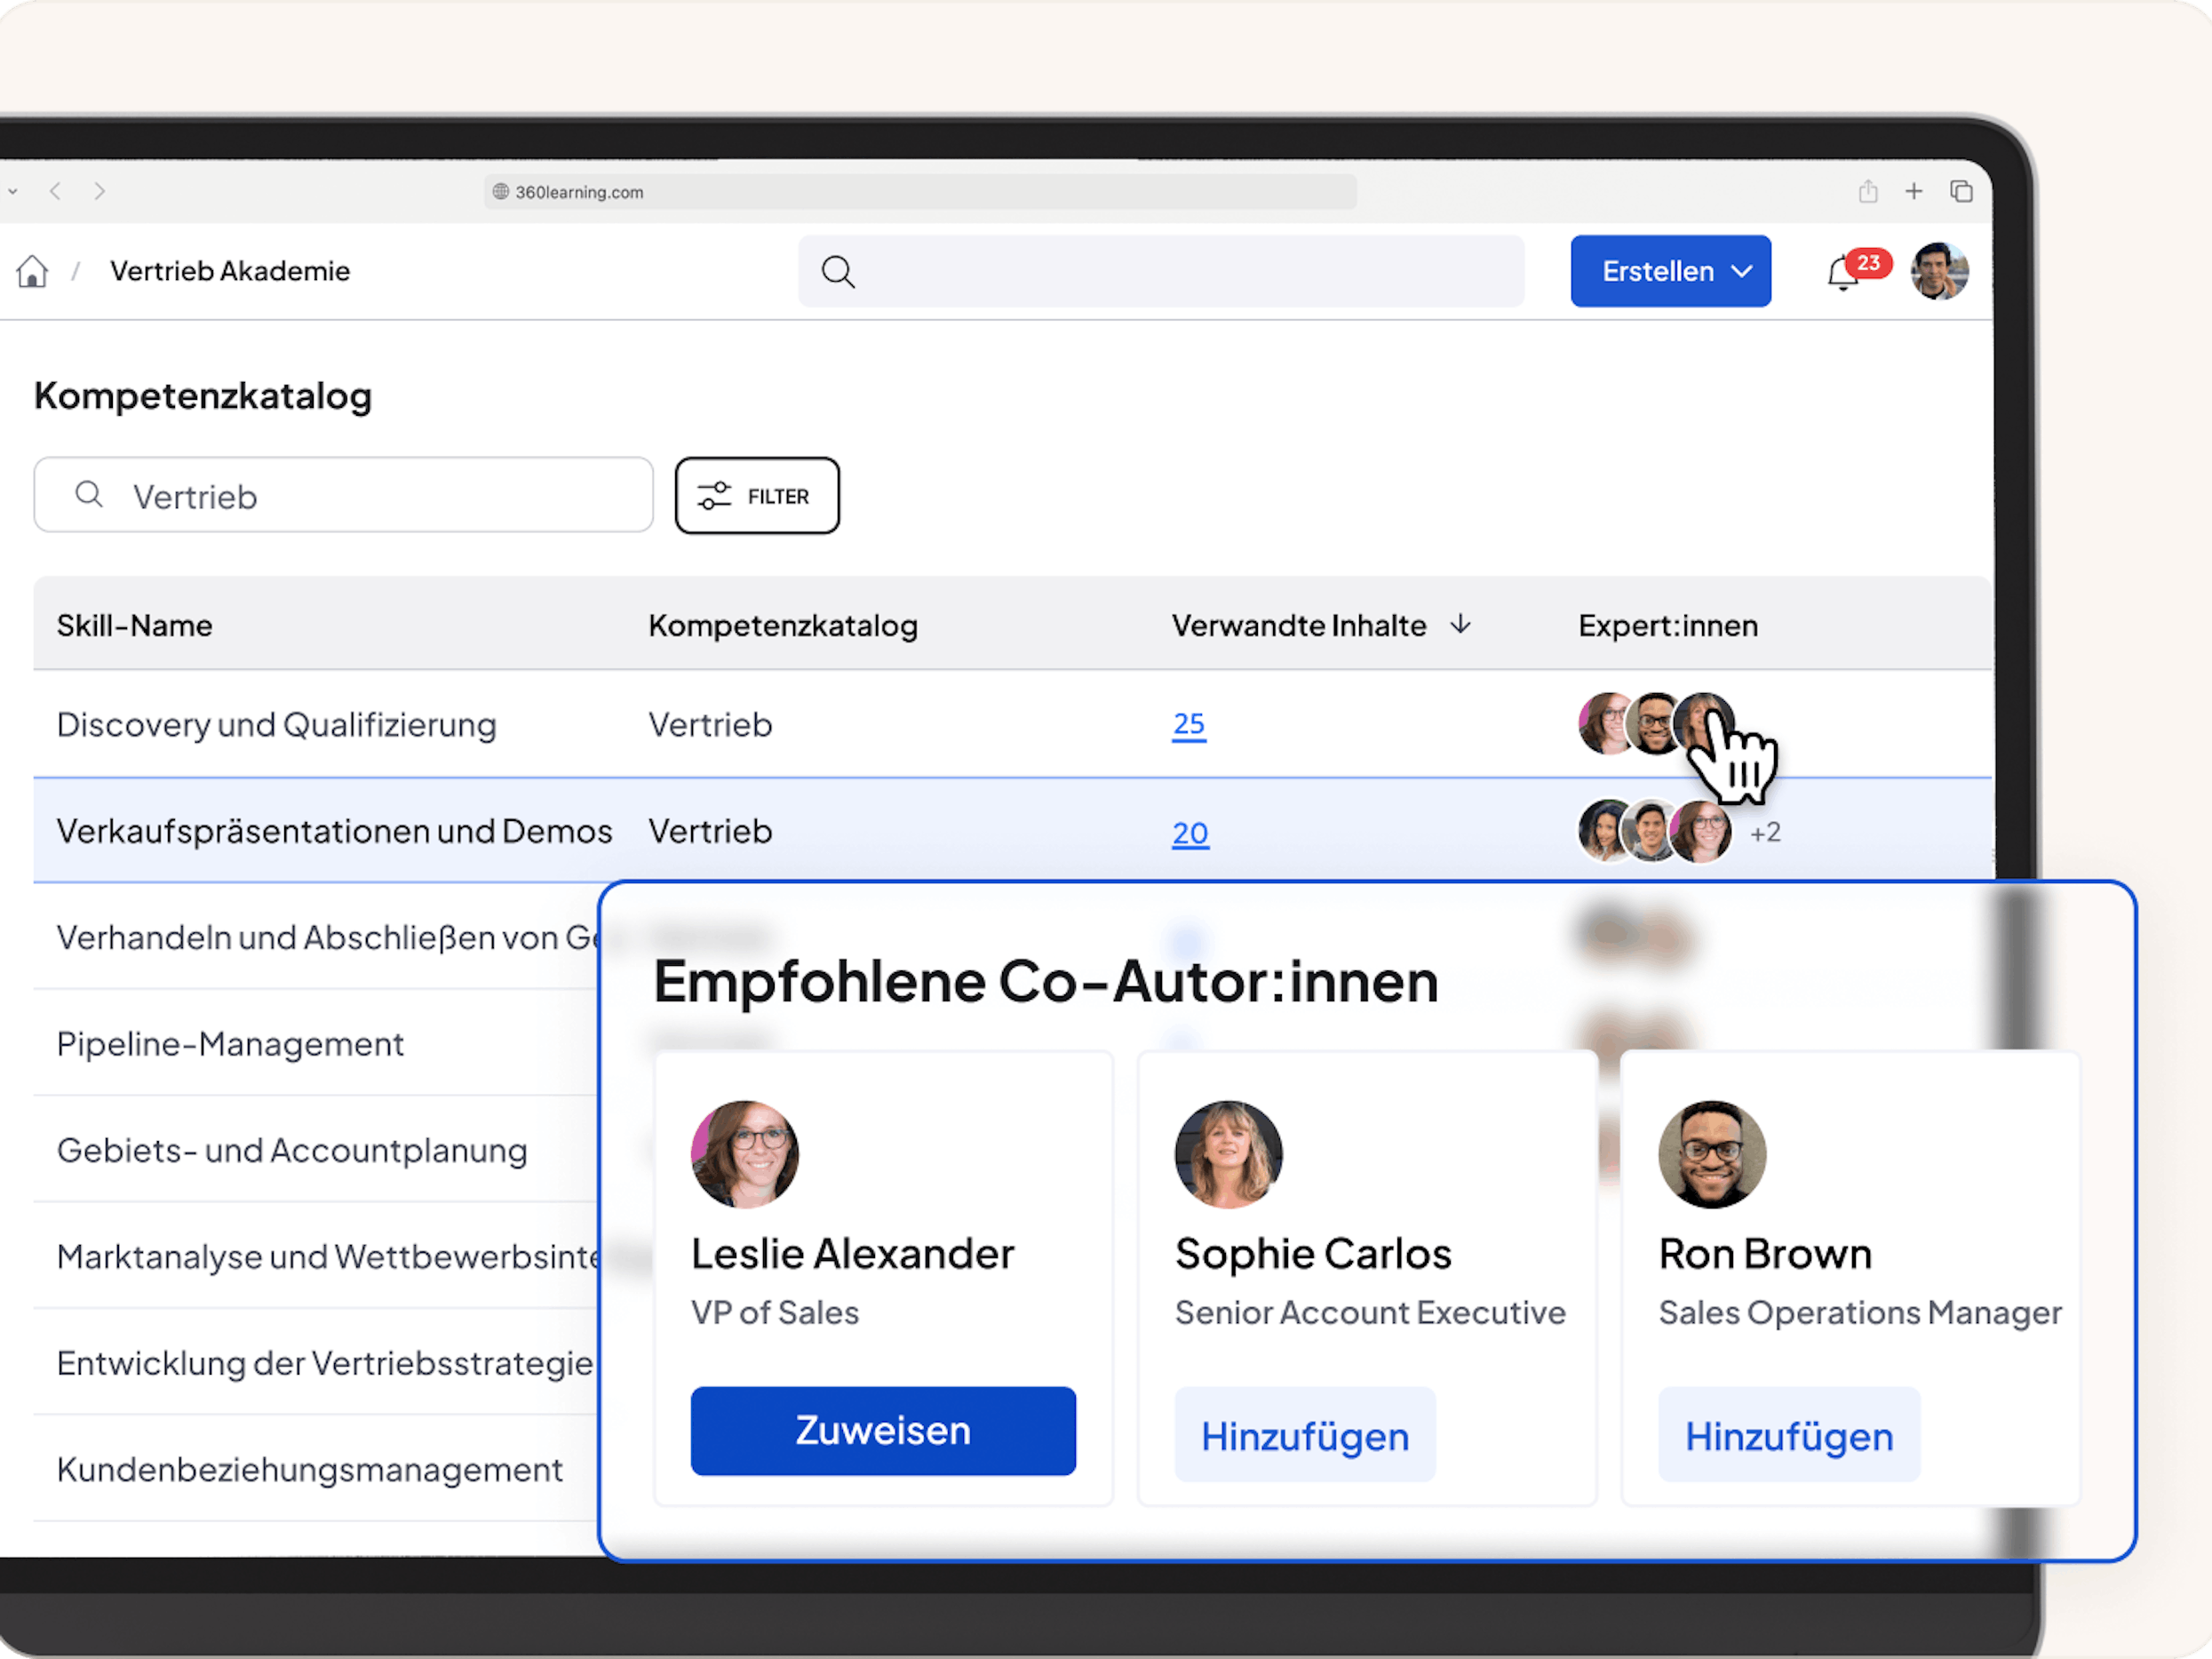
Task: Click Zuweisen for Leslie Alexander
Action: point(883,1430)
